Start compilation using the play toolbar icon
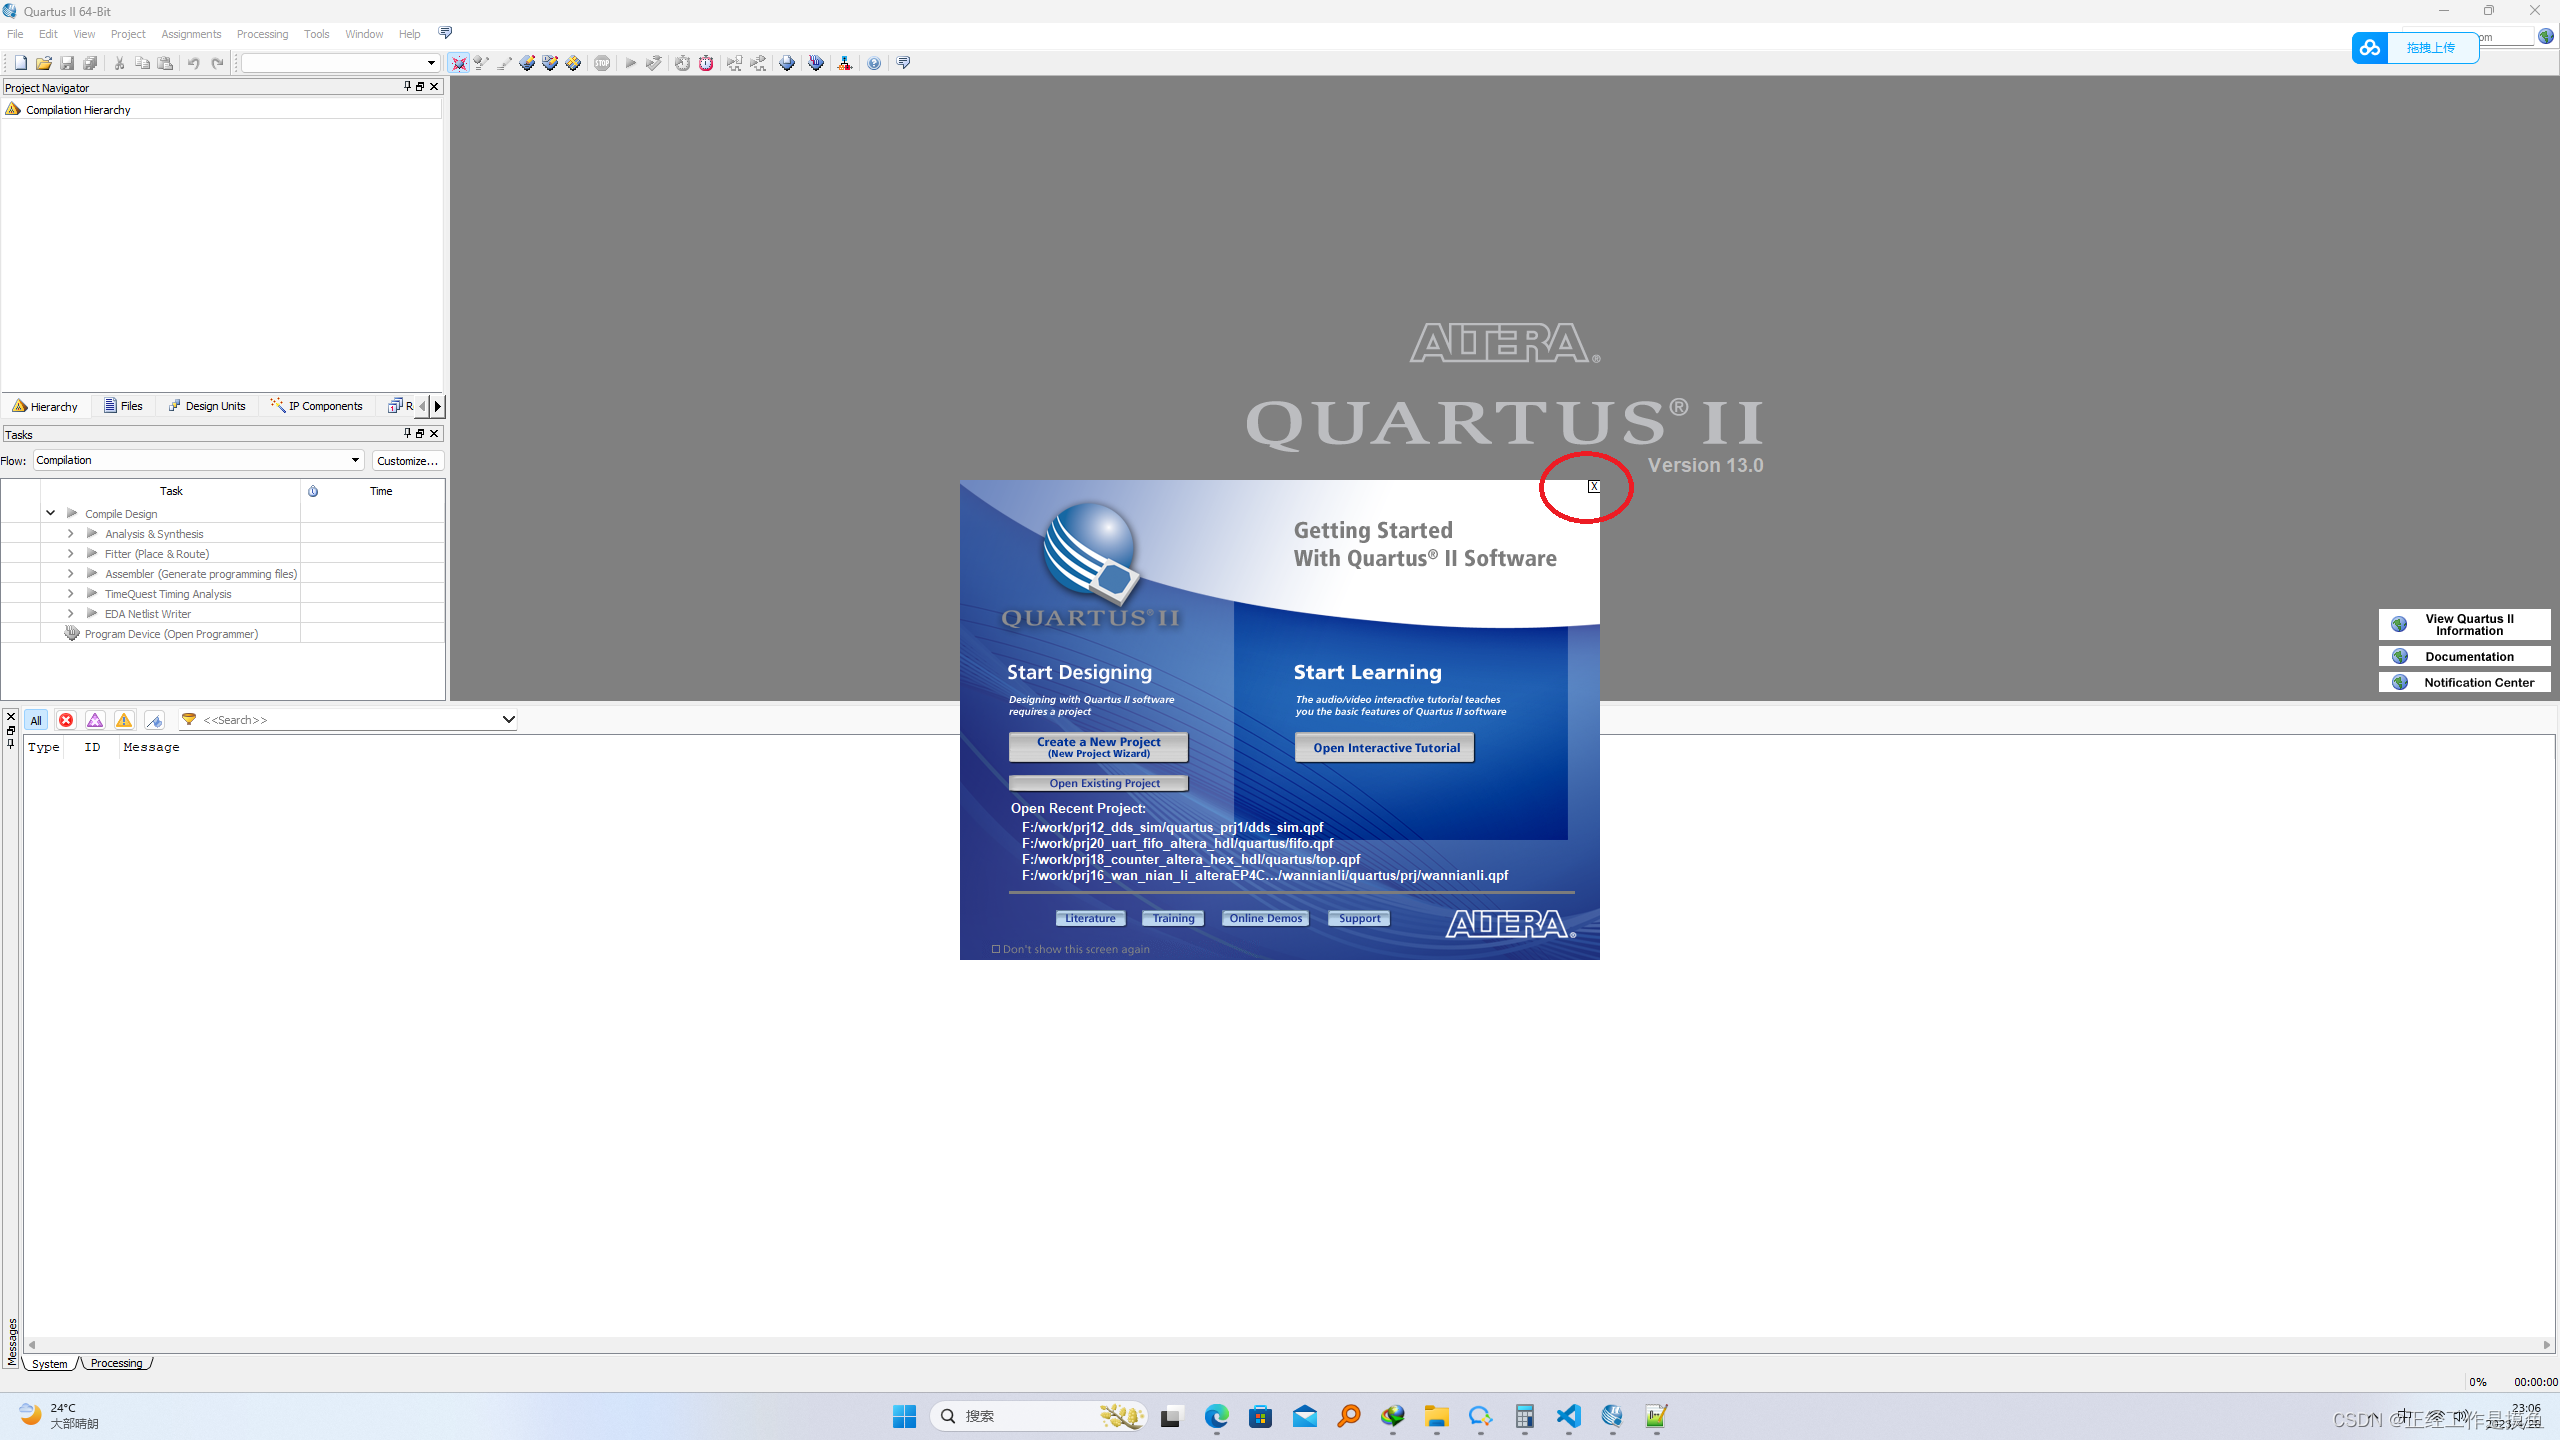2560x1440 pixels. pos(631,62)
